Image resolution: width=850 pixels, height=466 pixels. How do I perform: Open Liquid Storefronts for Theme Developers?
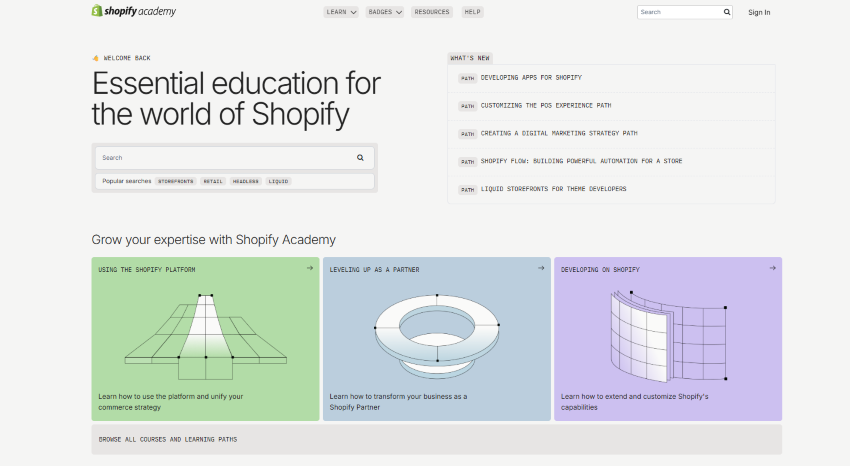pyautogui.click(x=553, y=189)
